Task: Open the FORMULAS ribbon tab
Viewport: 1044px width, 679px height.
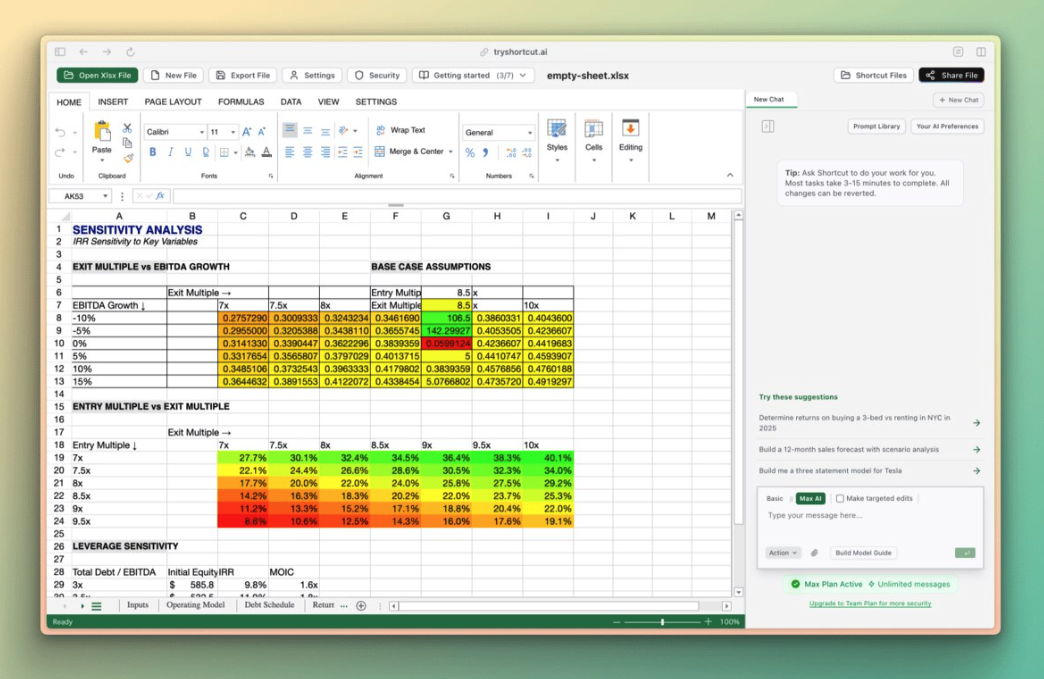Action: tap(241, 102)
